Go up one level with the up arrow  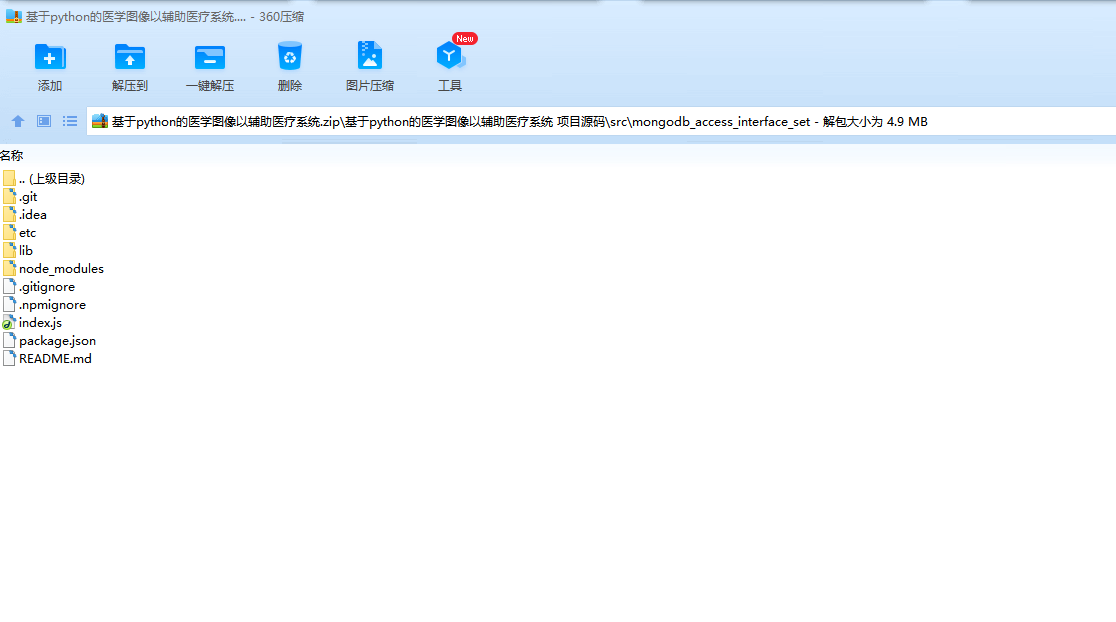coord(18,121)
